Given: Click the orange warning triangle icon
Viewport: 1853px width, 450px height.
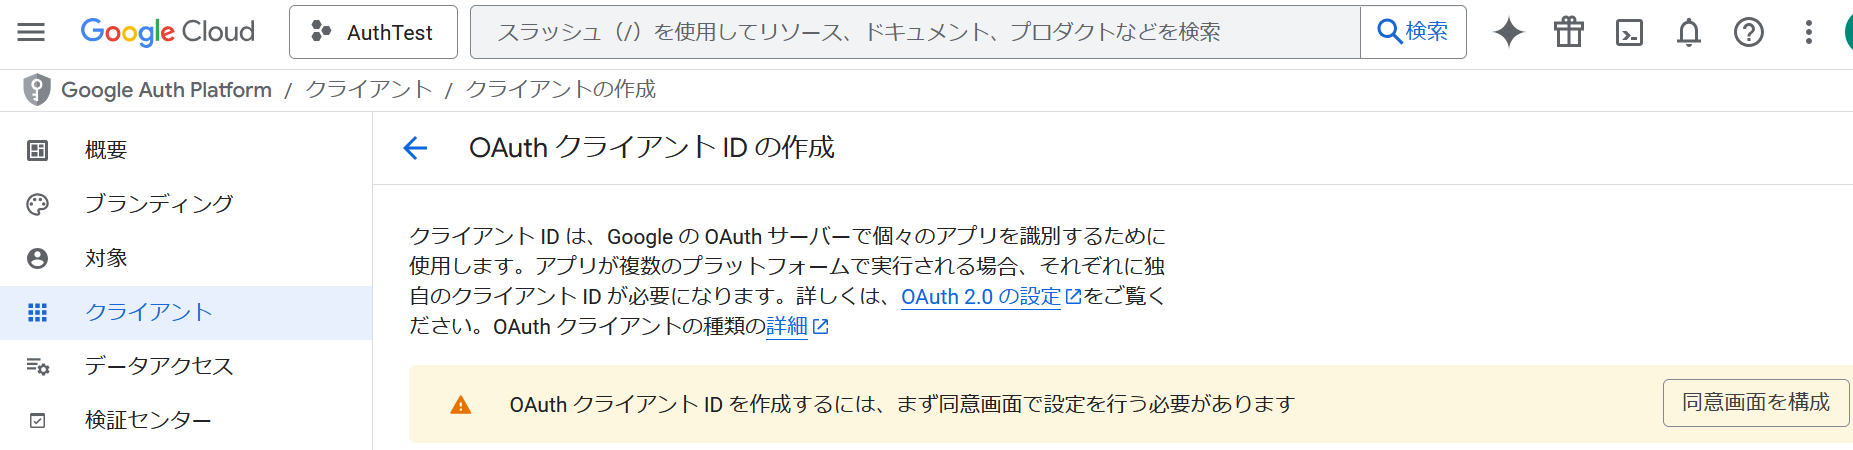Looking at the screenshot, I should pos(460,405).
